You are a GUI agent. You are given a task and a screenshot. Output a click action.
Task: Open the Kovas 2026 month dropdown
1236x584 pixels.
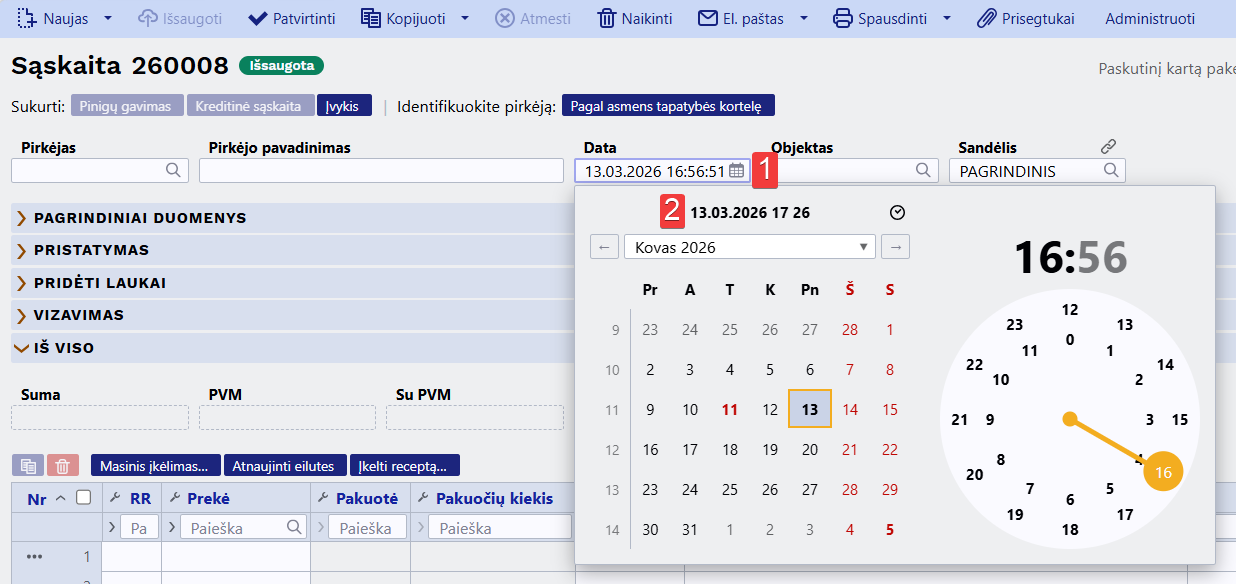tap(749, 247)
